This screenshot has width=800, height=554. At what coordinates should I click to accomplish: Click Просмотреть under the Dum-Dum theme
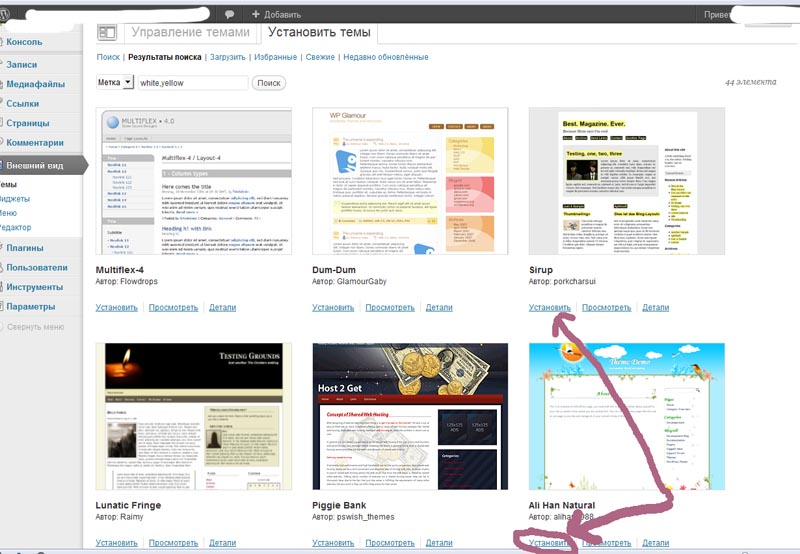tap(389, 308)
